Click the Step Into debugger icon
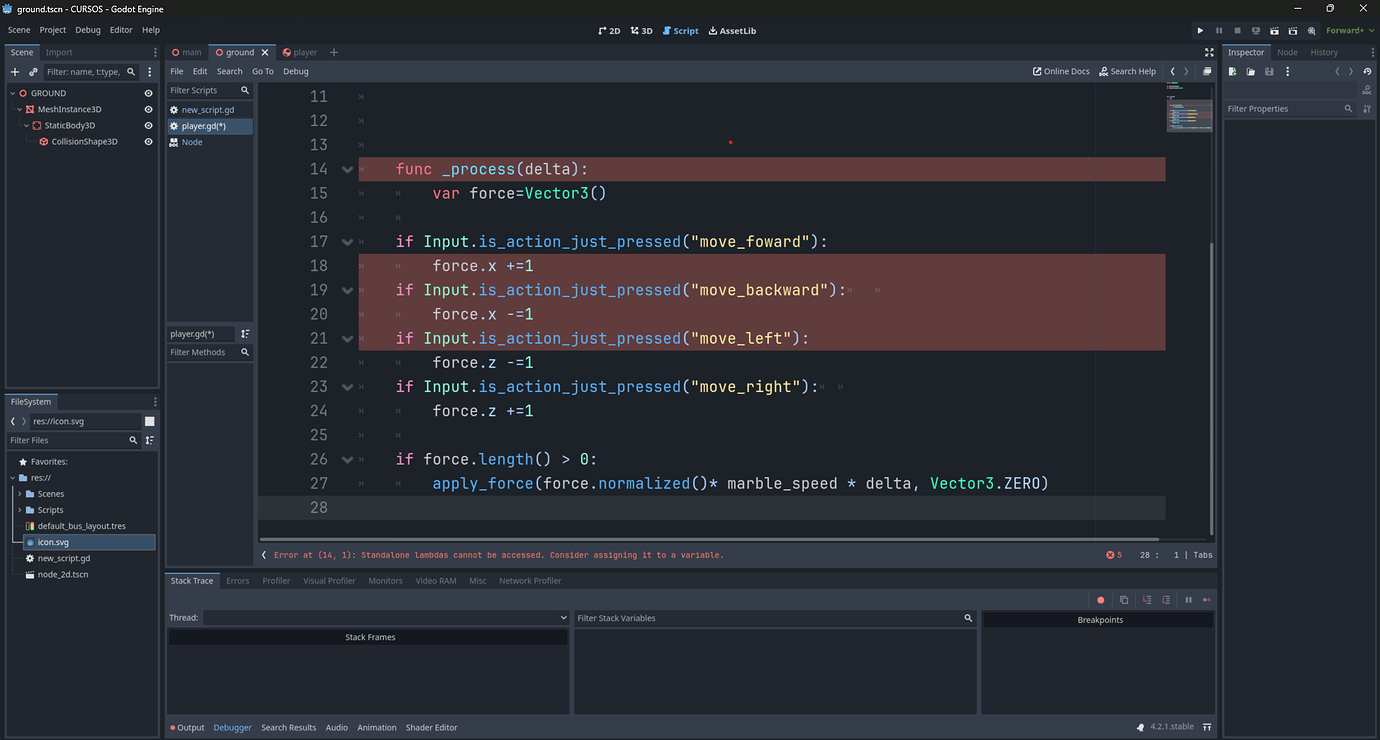This screenshot has height=740, width=1380. 1147,599
